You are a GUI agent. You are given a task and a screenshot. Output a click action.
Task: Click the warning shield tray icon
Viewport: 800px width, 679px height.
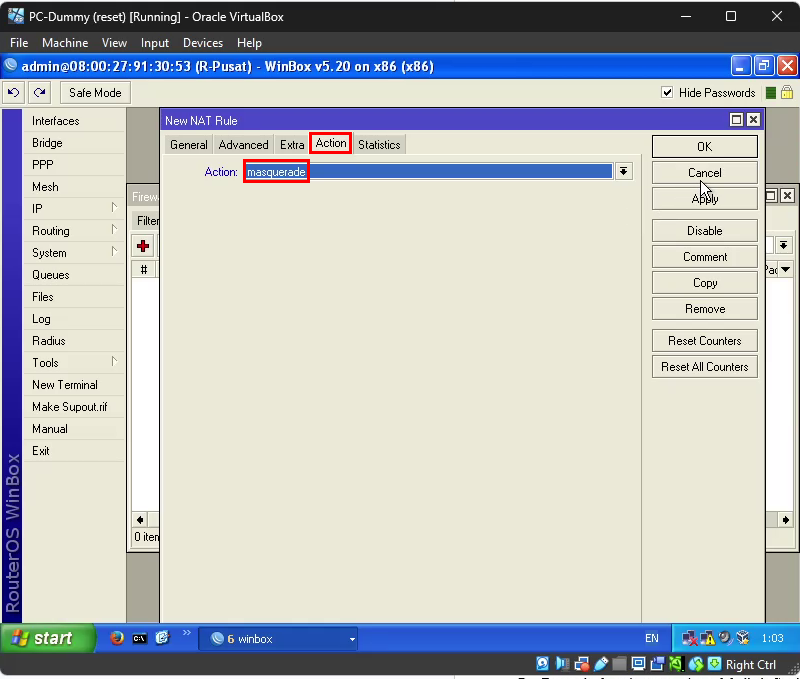click(x=707, y=638)
